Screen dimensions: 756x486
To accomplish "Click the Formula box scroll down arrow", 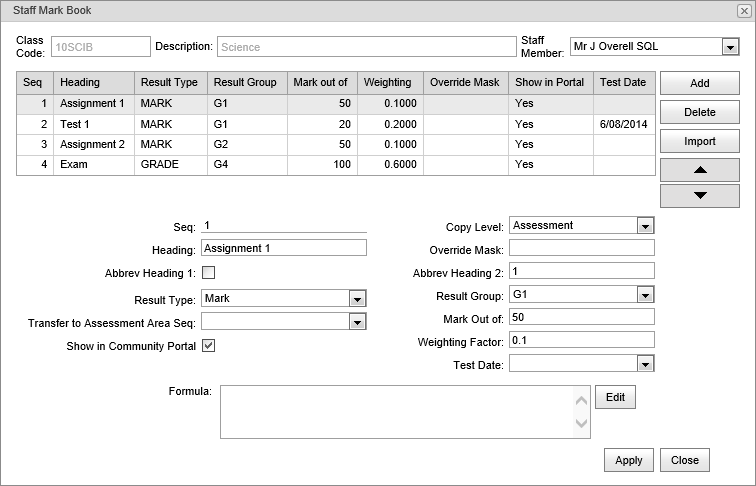I will tap(581, 423).
